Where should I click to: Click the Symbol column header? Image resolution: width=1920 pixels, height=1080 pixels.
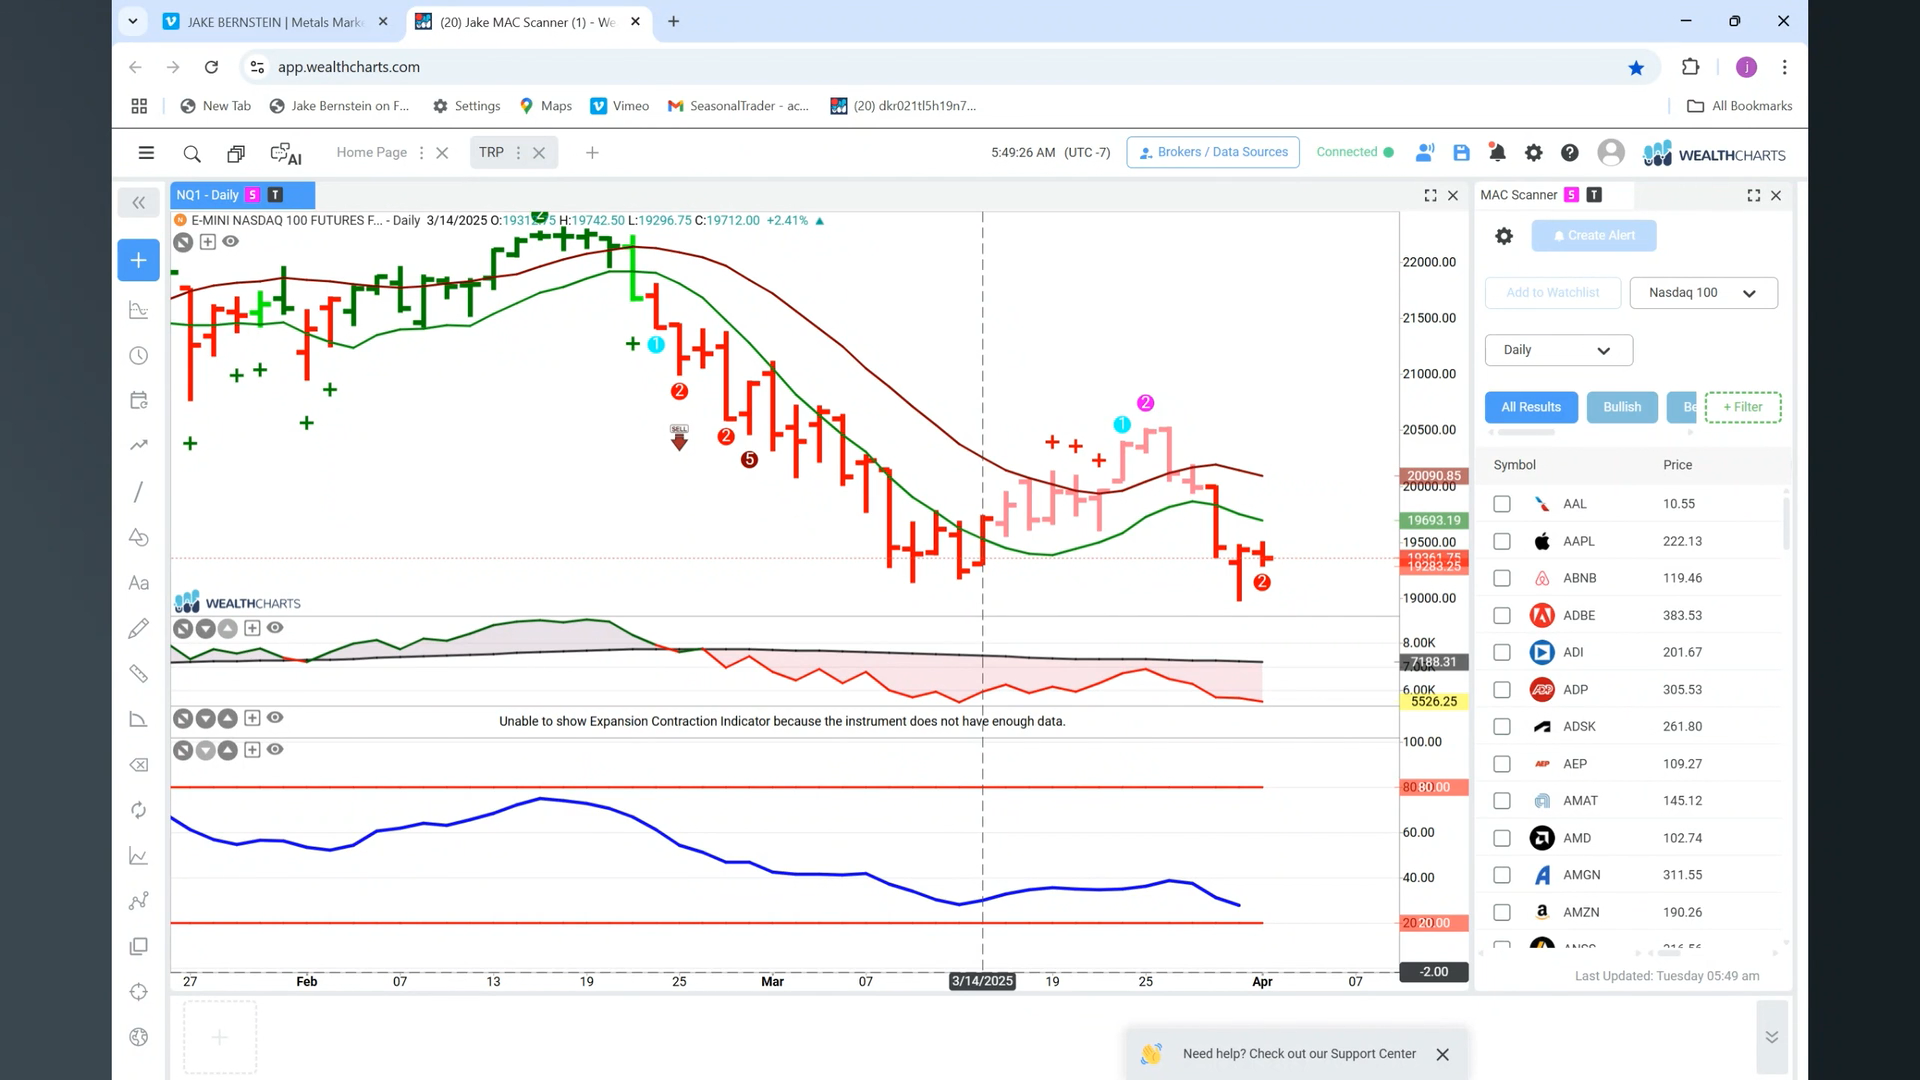point(1514,465)
